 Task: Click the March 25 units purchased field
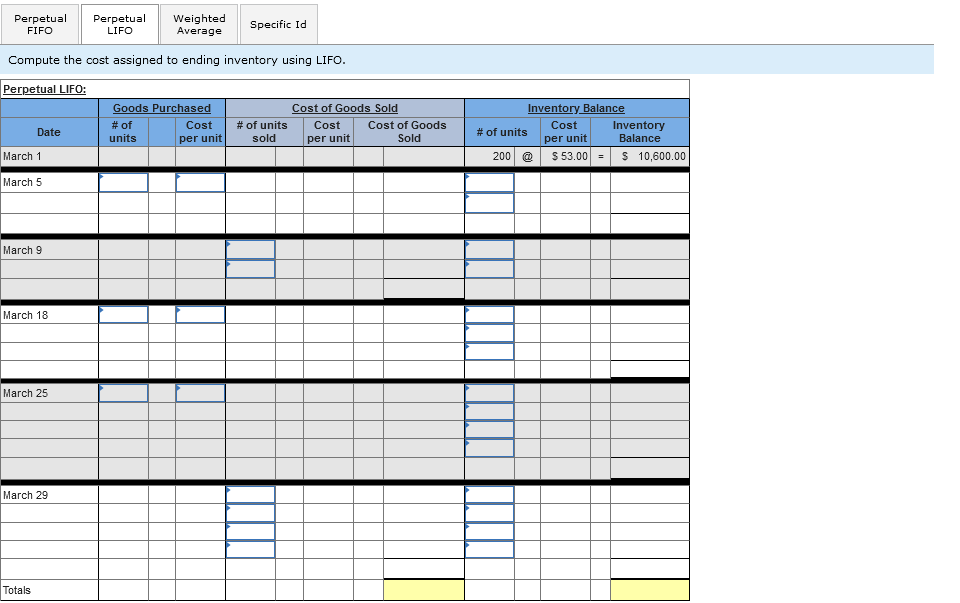tap(123, 392)
